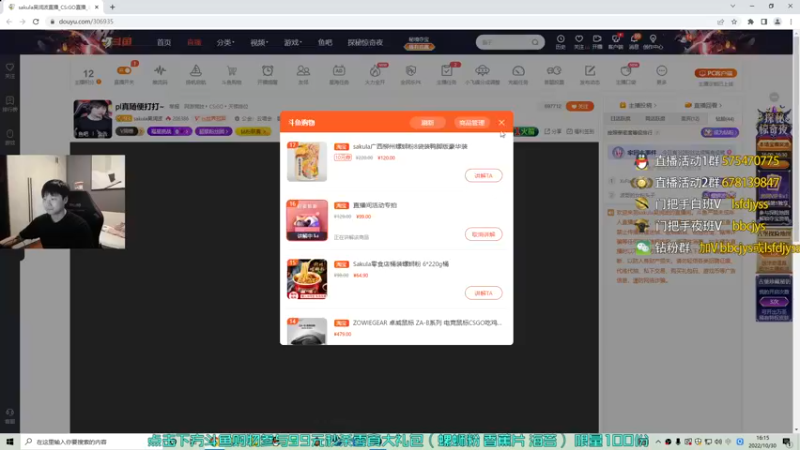The image size is (800, 450).
Task: Bookmark the page with the star icon
Action: coord(734,21)
